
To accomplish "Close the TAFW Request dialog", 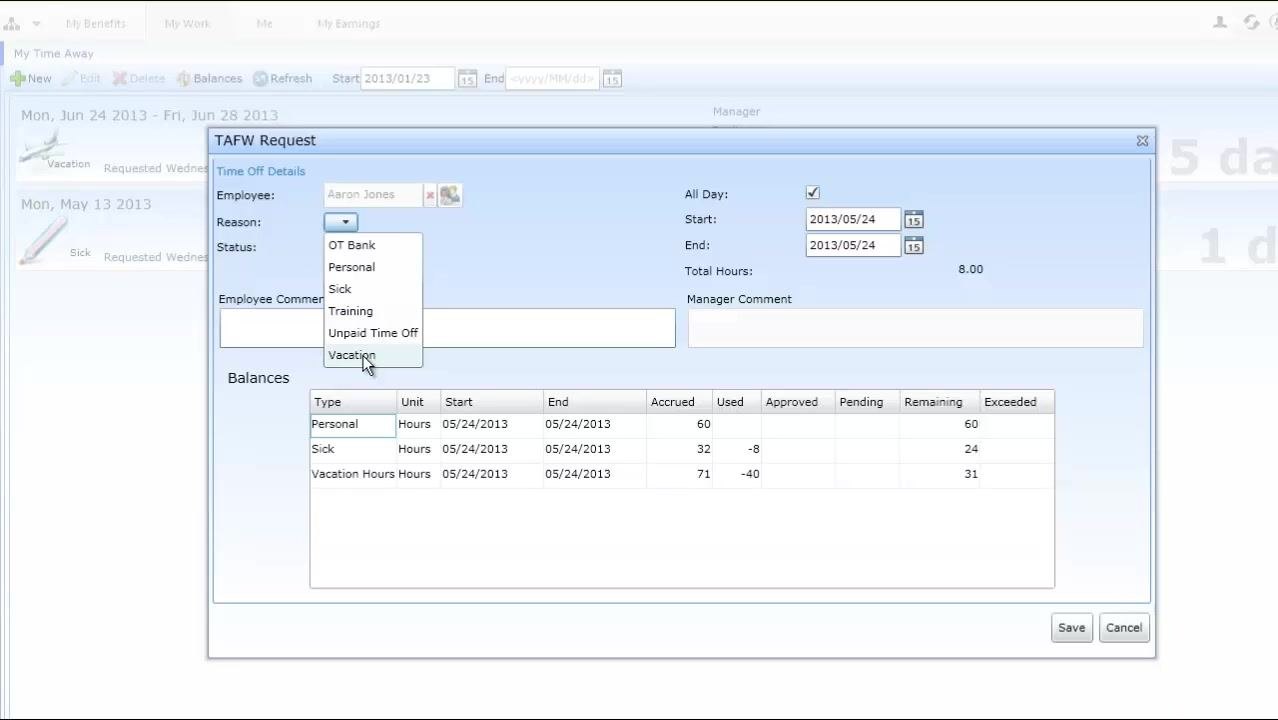I will point(1142,141).
